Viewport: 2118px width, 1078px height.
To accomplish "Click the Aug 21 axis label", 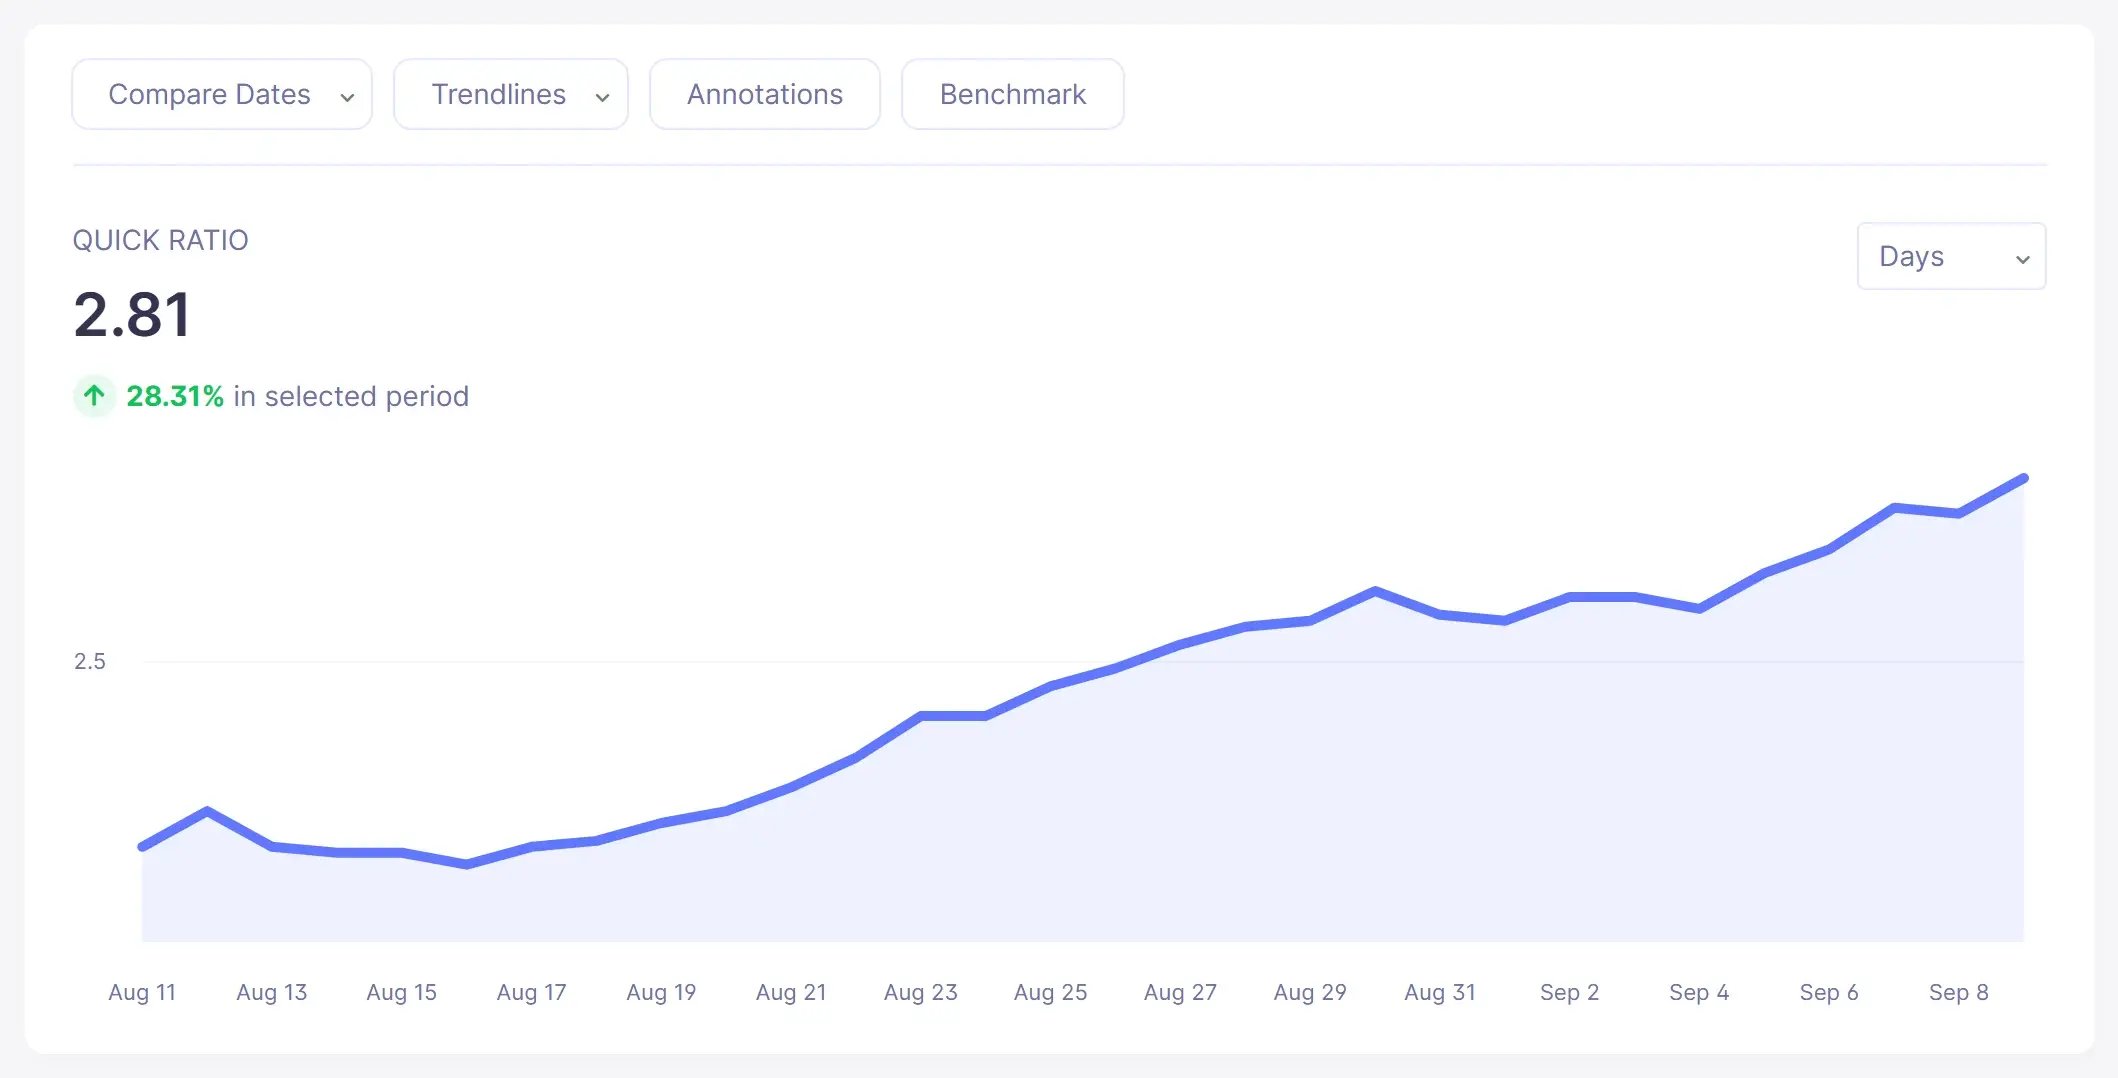I will click(x=791, y=992).
